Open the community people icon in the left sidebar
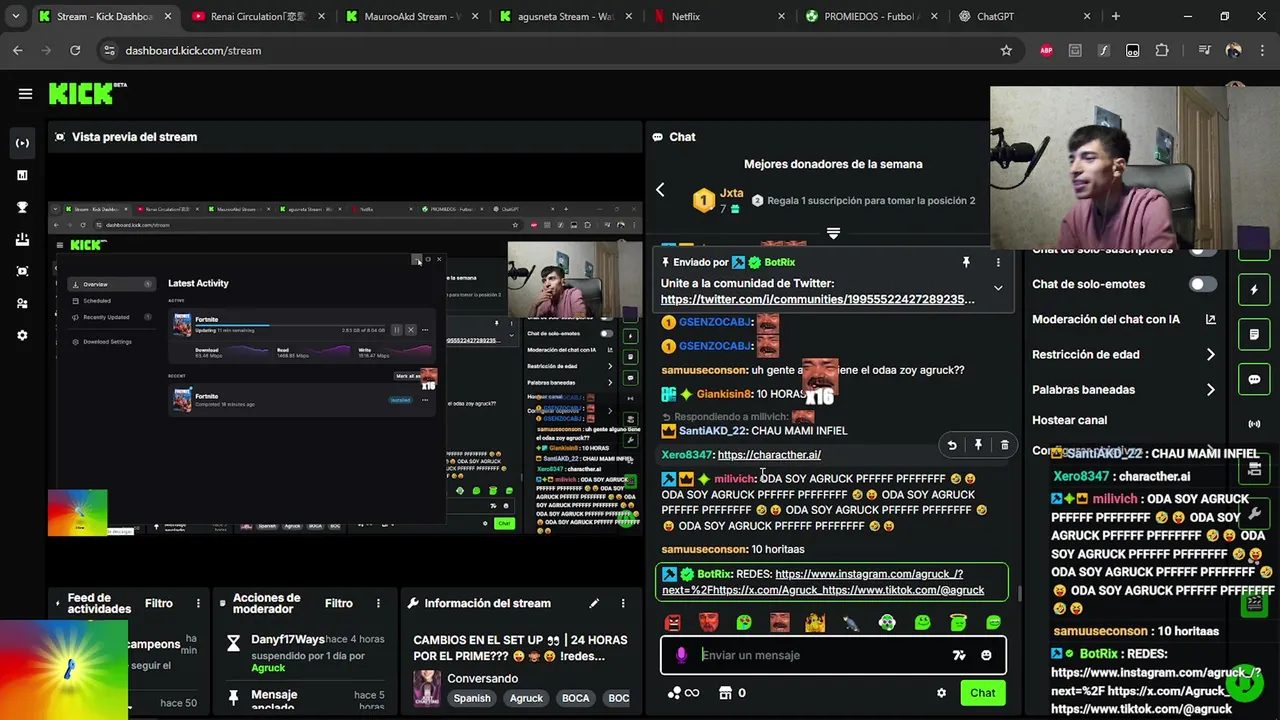 (x=22, y=303)
